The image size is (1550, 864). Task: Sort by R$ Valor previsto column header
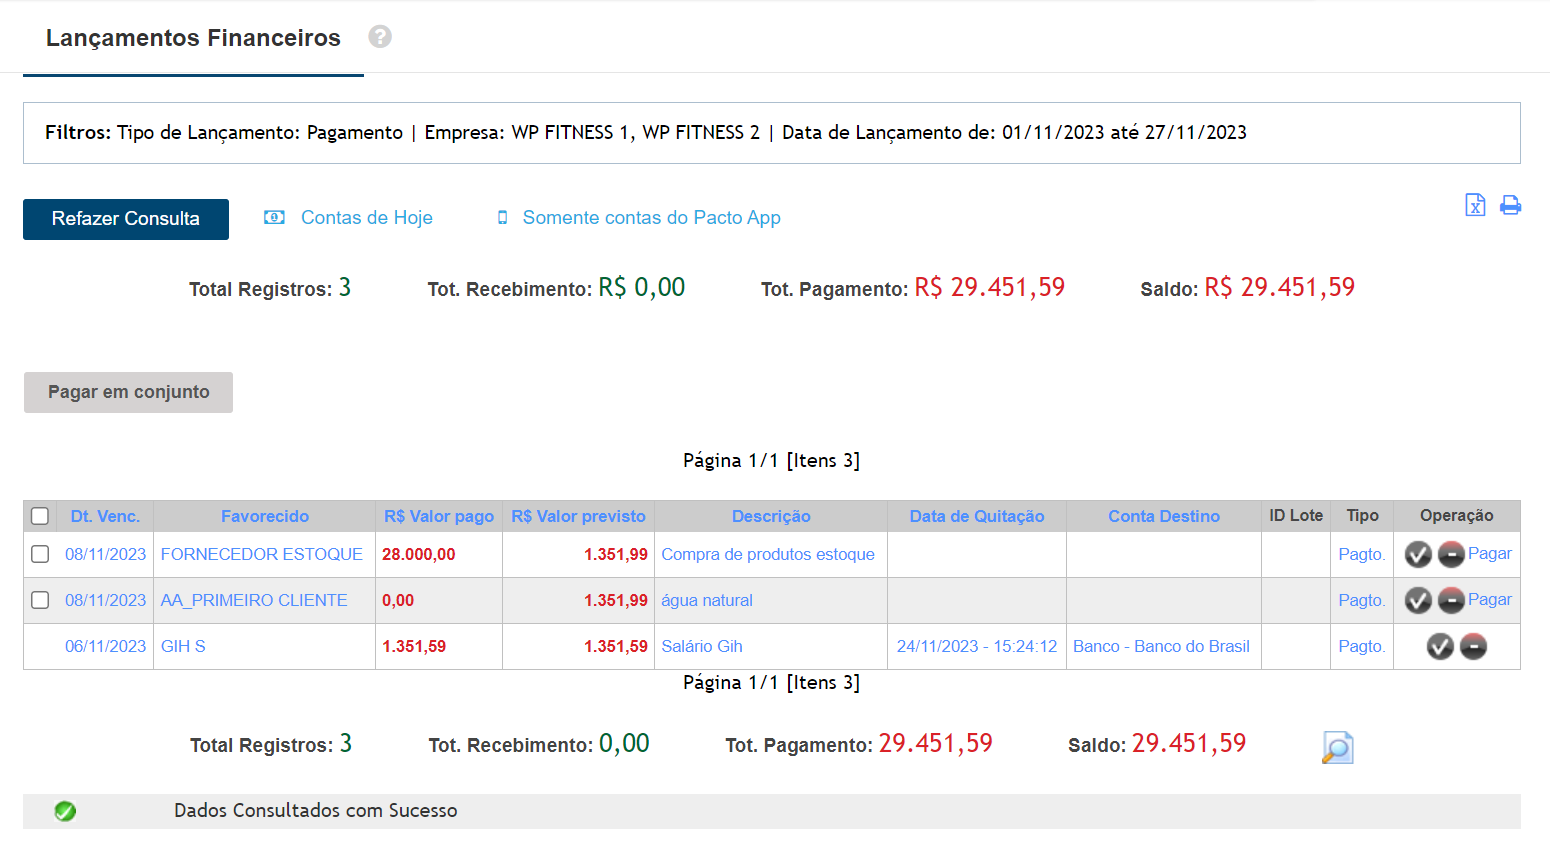click(x=578, y=516)
